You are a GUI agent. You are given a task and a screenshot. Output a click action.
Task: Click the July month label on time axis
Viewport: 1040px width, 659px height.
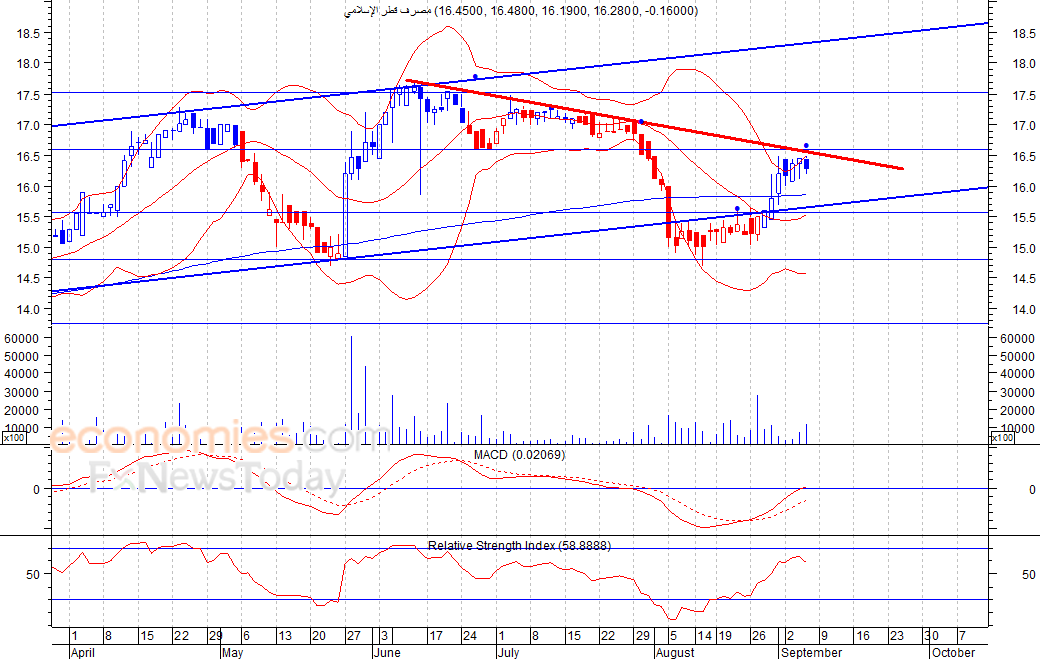[508, 652]
